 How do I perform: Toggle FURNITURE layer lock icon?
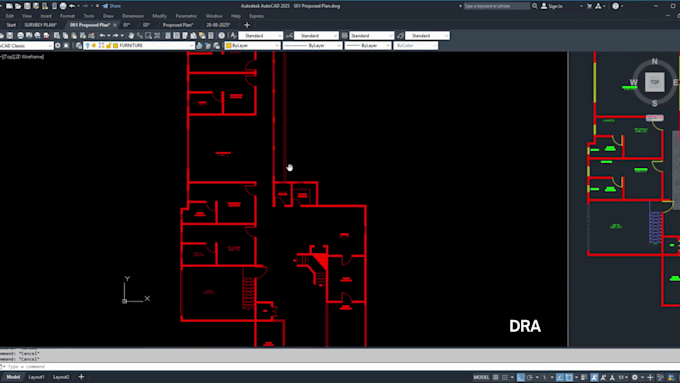(108, 46)
